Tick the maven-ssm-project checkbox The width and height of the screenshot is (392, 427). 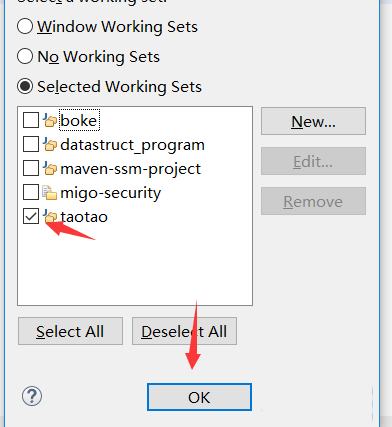pos(31,168)
